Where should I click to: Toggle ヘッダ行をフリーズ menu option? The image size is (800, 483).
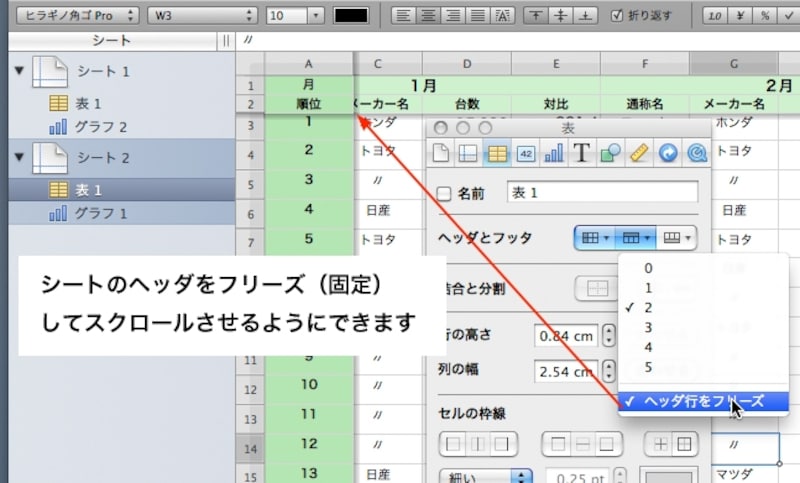click(x=703, y=401)
